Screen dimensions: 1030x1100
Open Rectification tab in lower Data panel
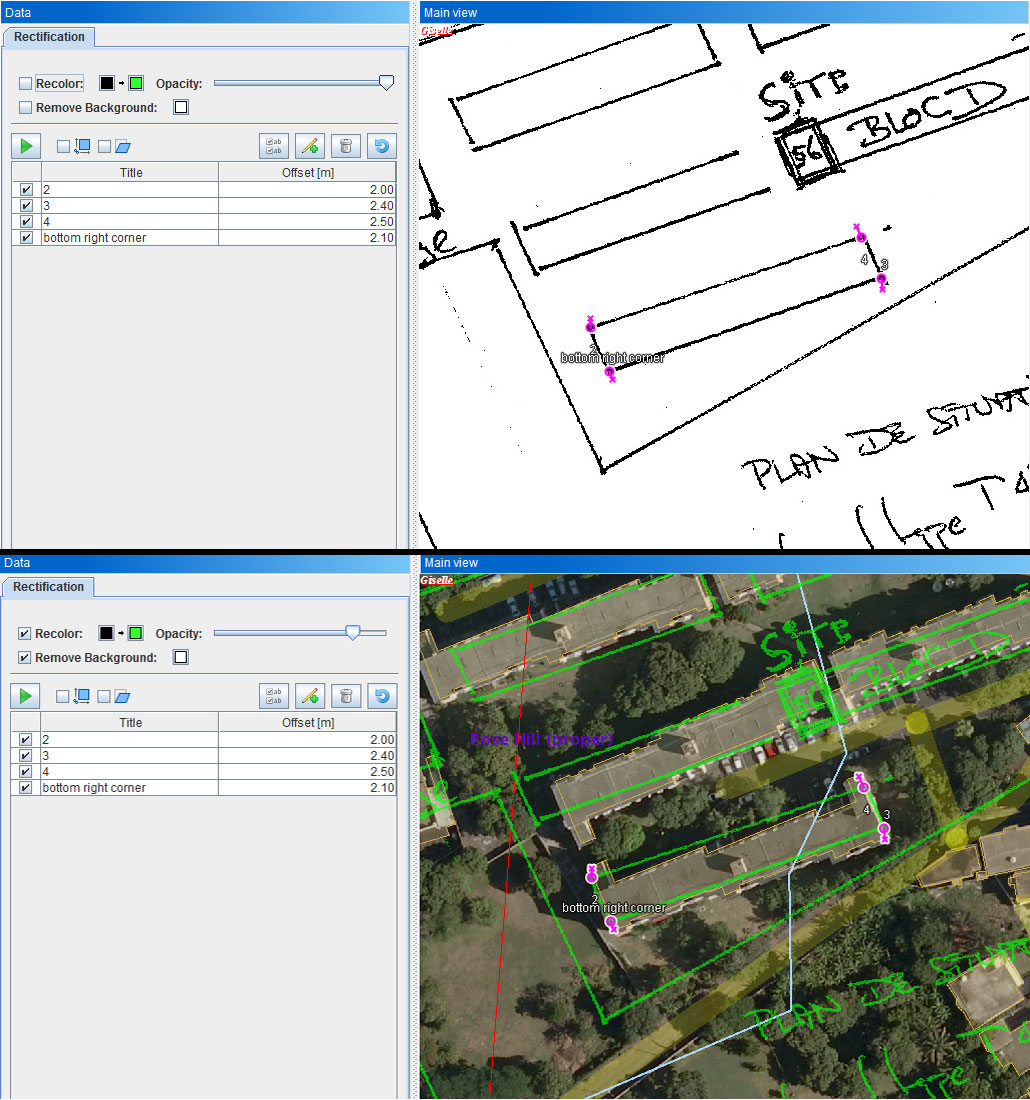tap(49, 587)
